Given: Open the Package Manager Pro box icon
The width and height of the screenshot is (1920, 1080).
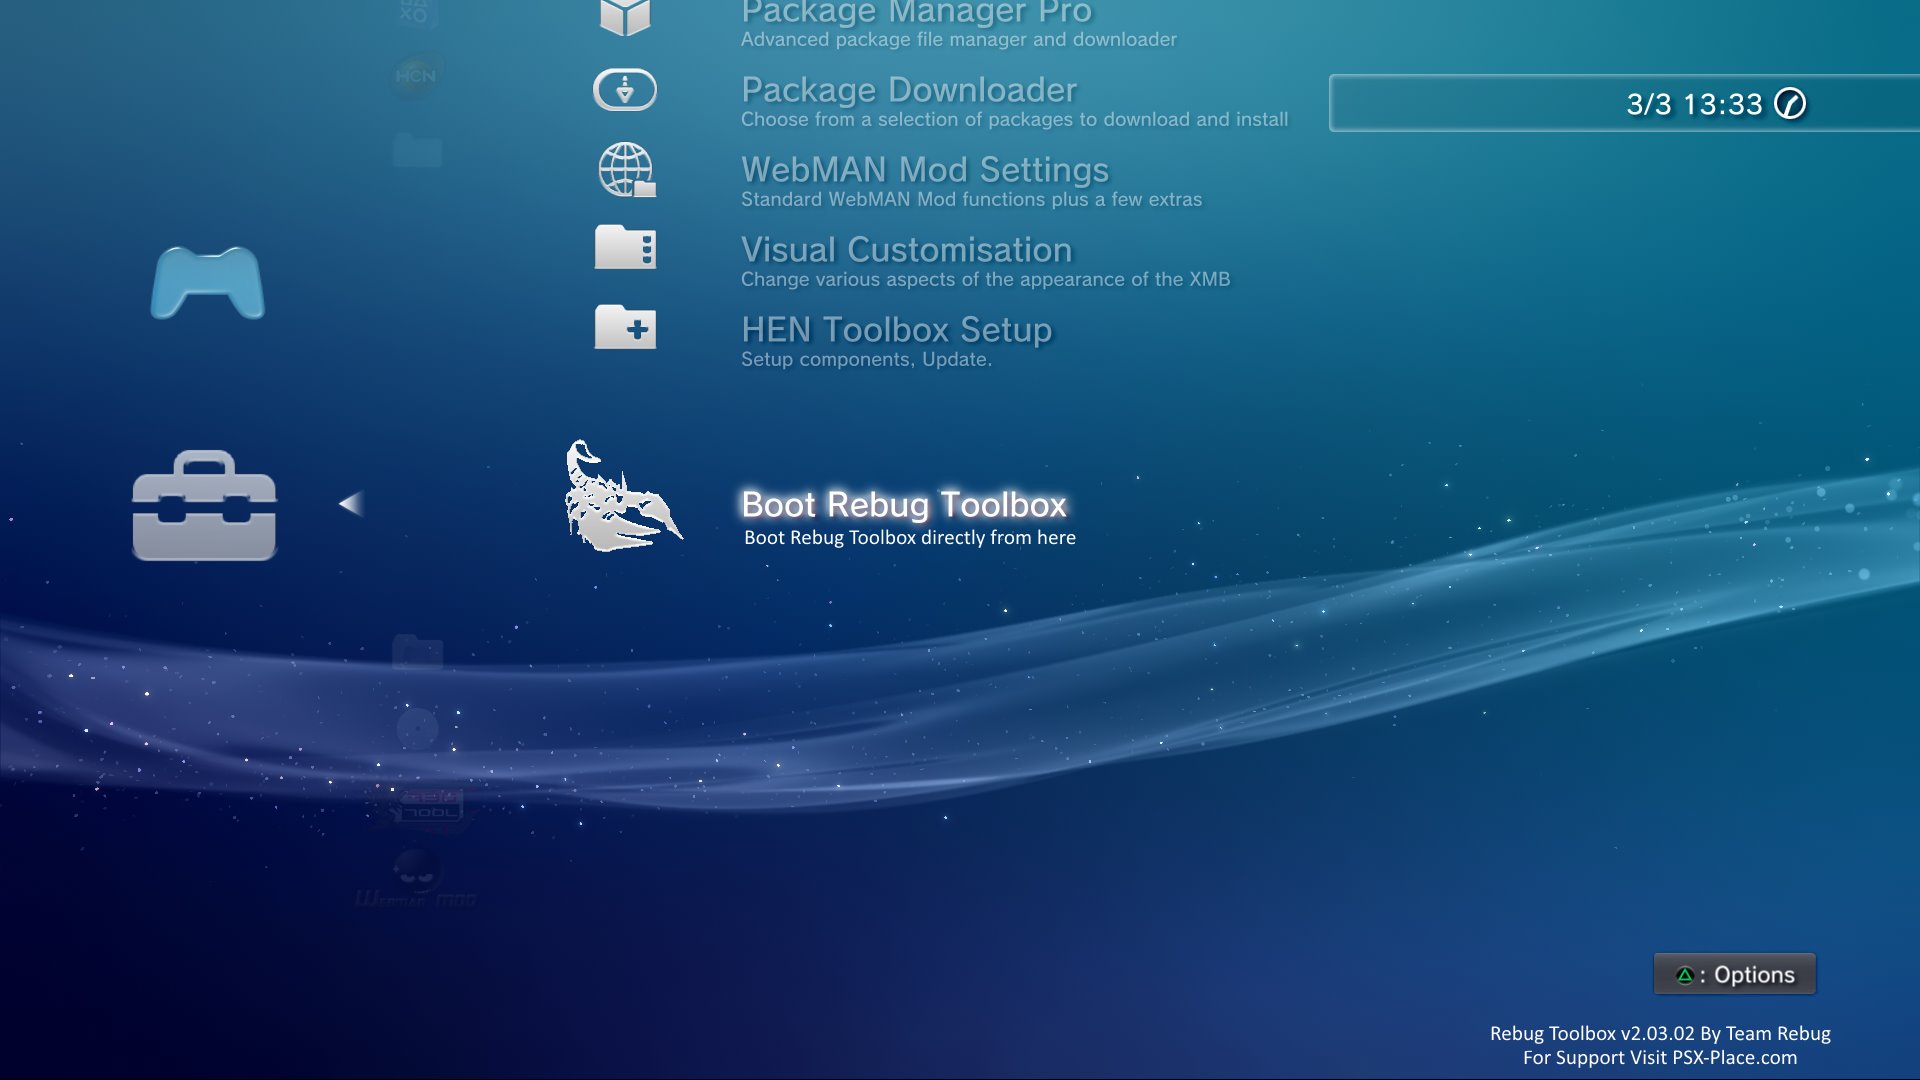Looking at the screenshot, I should (x=625, y=17).
